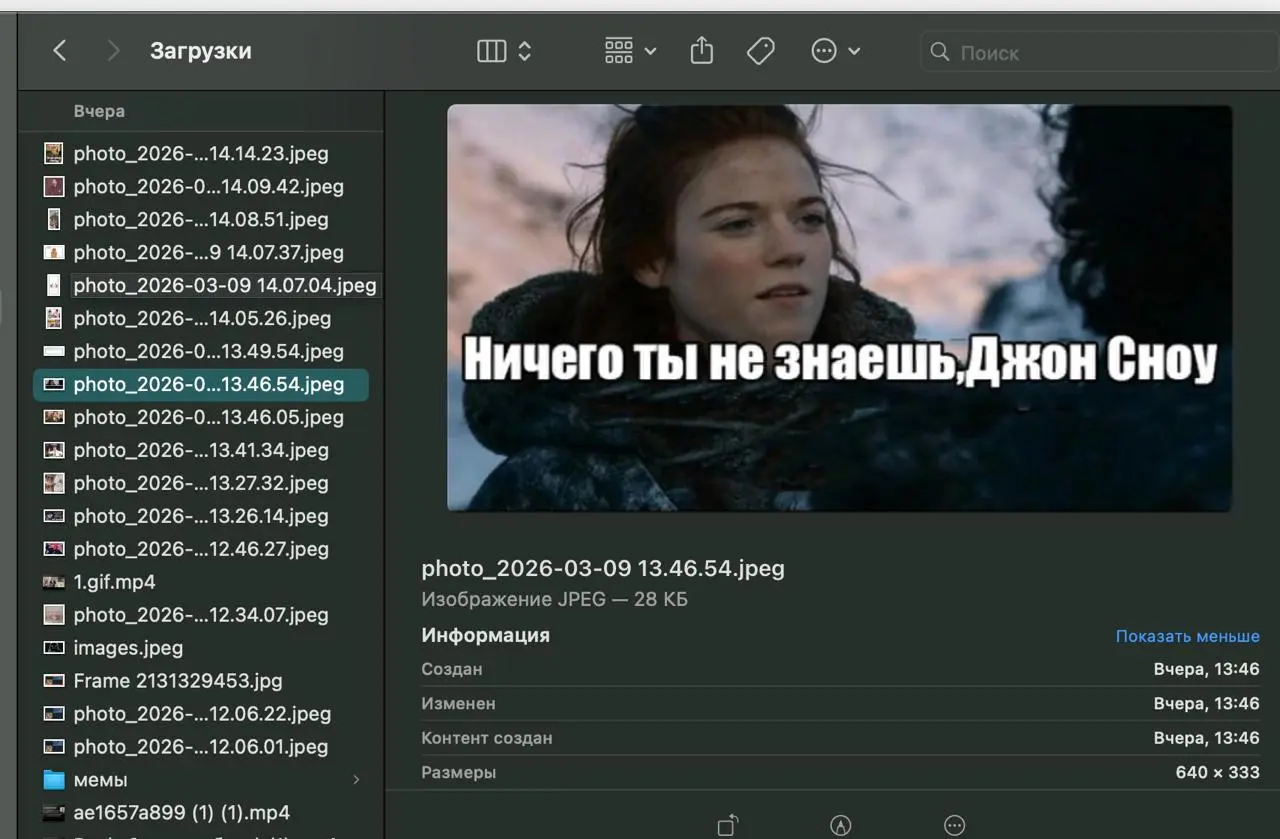Select highlighted file ending 13.46.54.jpeg
The image size is (1280, 839).
click(201, 384)
